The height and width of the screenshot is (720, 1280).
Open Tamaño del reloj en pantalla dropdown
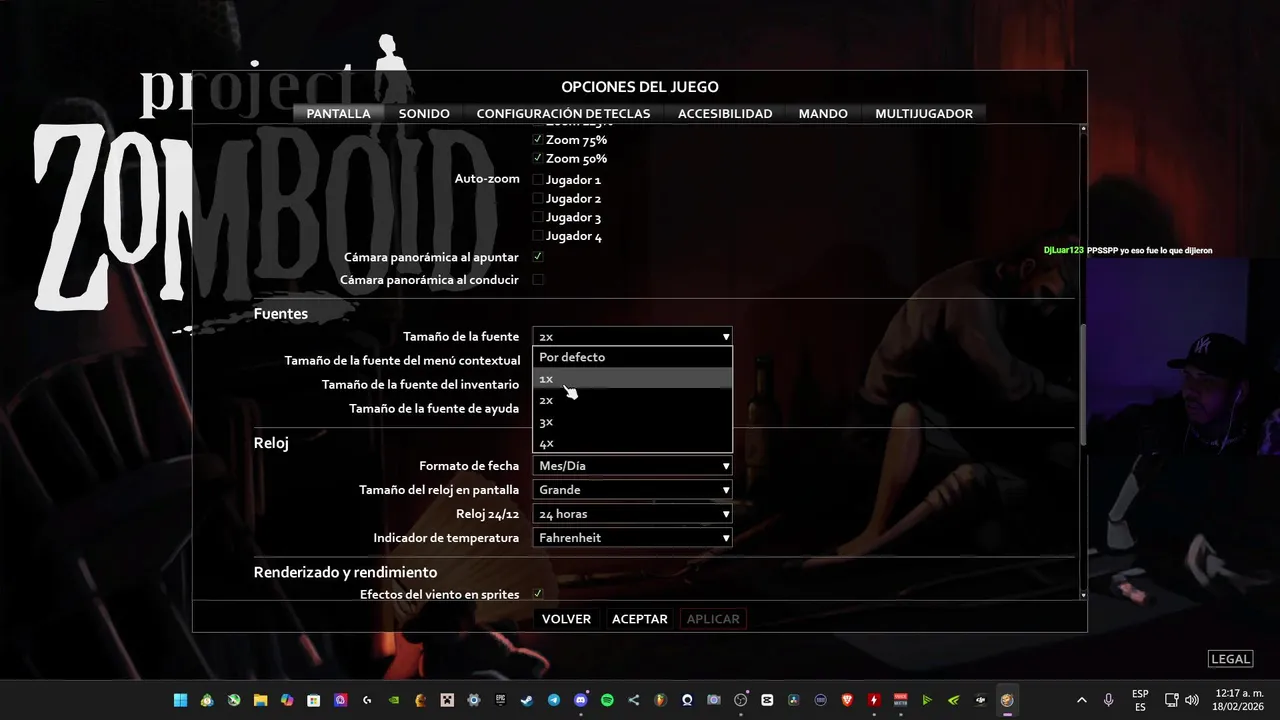pyautogui.click(x=632, y=490)
